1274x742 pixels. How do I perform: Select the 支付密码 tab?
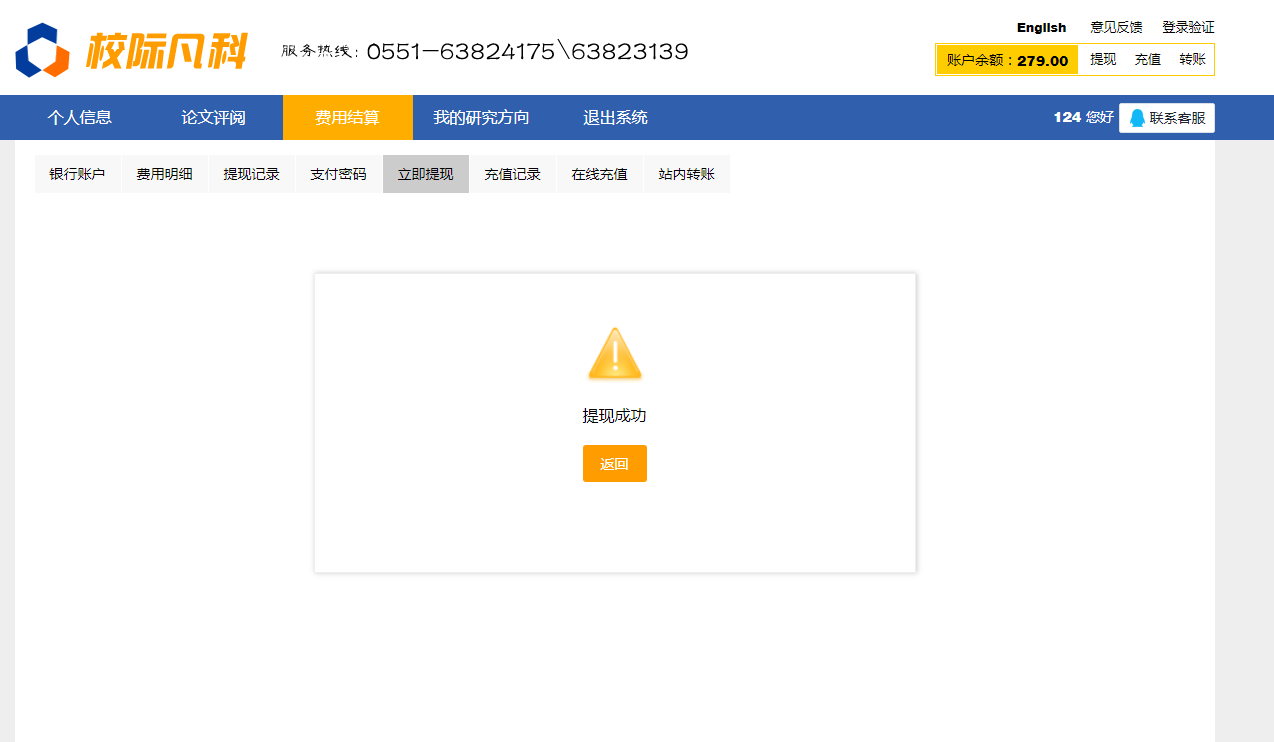click(x=338, y=174)
